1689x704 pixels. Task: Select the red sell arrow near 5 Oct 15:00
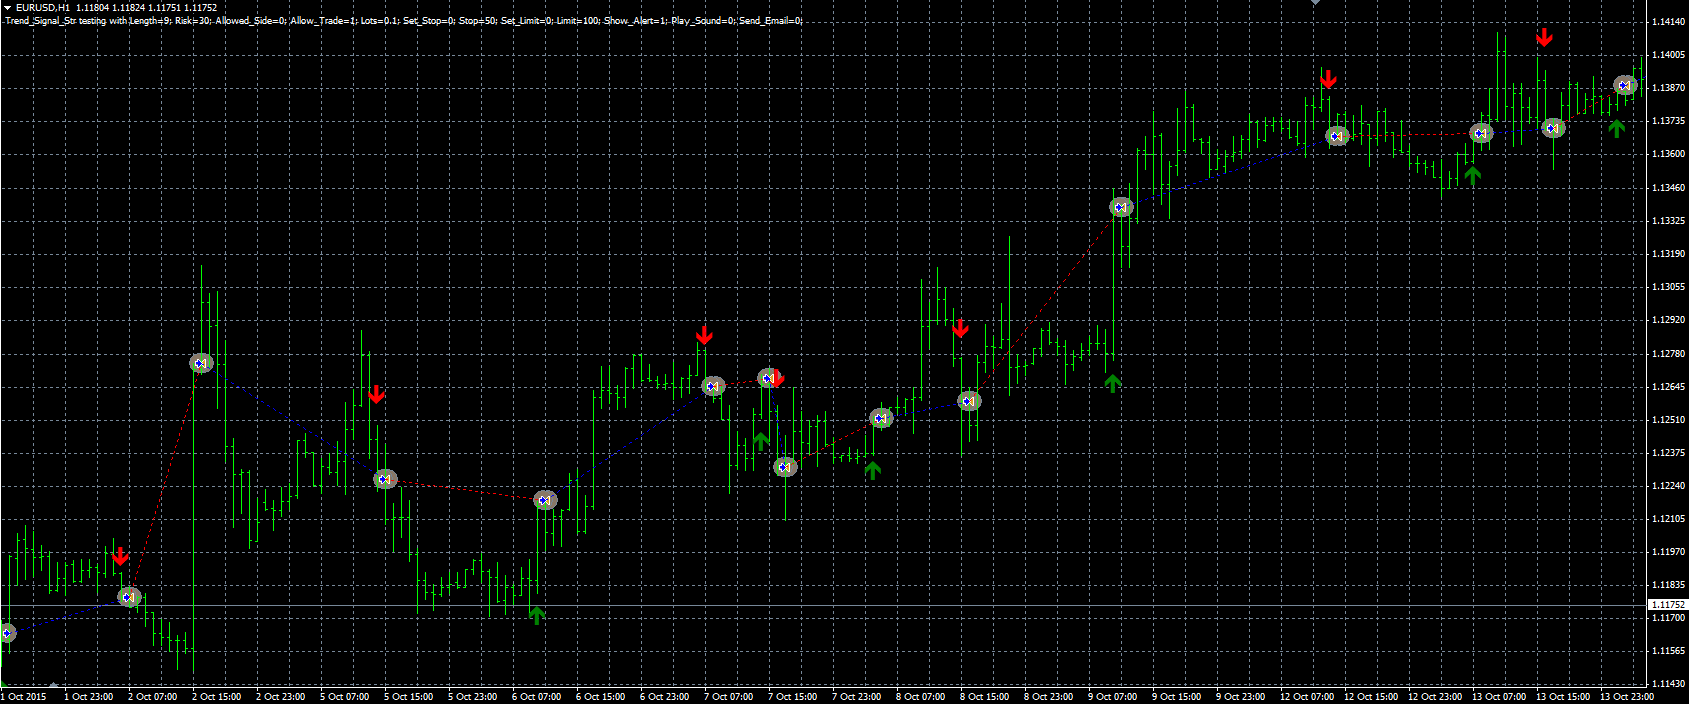(376, 394)
